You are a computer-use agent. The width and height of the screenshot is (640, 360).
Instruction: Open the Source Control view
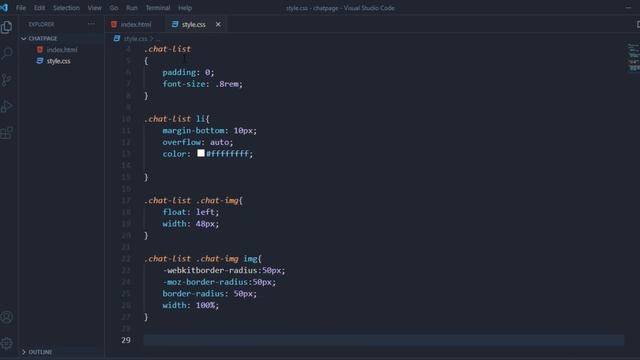pyautogui.click(x=7, y=80)
